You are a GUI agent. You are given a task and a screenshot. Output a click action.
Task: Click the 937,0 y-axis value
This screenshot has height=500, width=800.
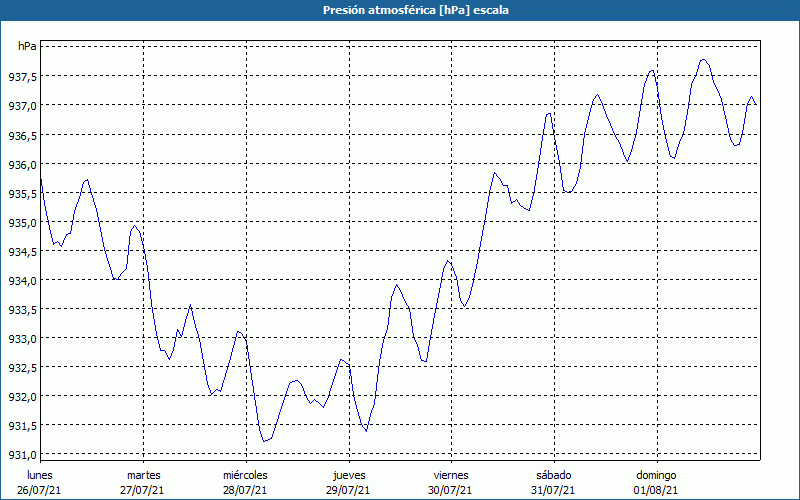coord(22,106)
